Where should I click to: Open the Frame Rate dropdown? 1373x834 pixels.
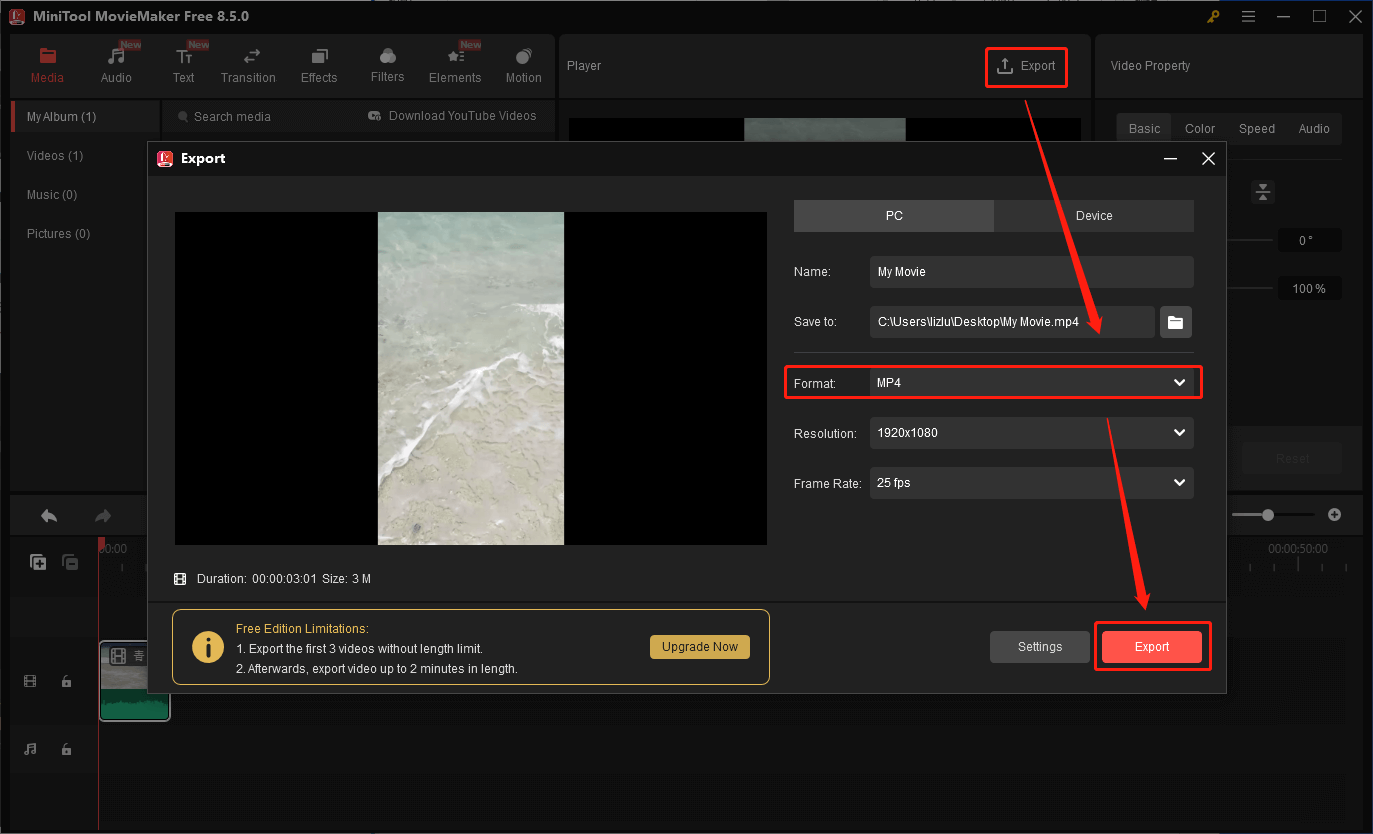coord(1031,483)
